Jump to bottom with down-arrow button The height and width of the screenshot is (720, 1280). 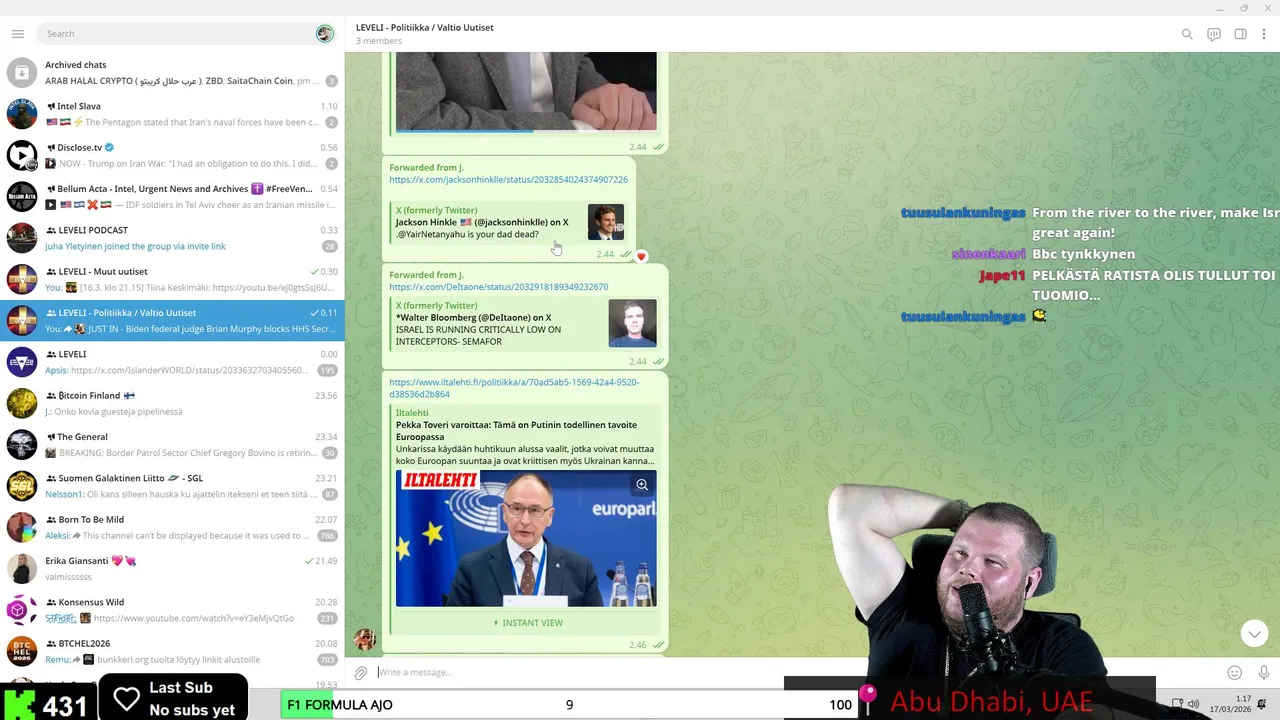tap(1254, 633)
